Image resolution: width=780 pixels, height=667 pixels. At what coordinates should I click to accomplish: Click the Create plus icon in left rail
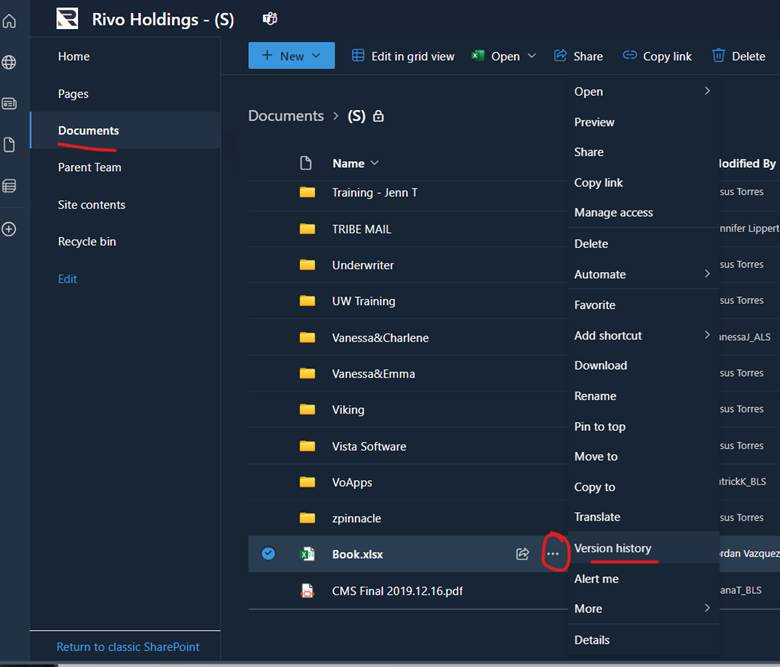point(9,229)
